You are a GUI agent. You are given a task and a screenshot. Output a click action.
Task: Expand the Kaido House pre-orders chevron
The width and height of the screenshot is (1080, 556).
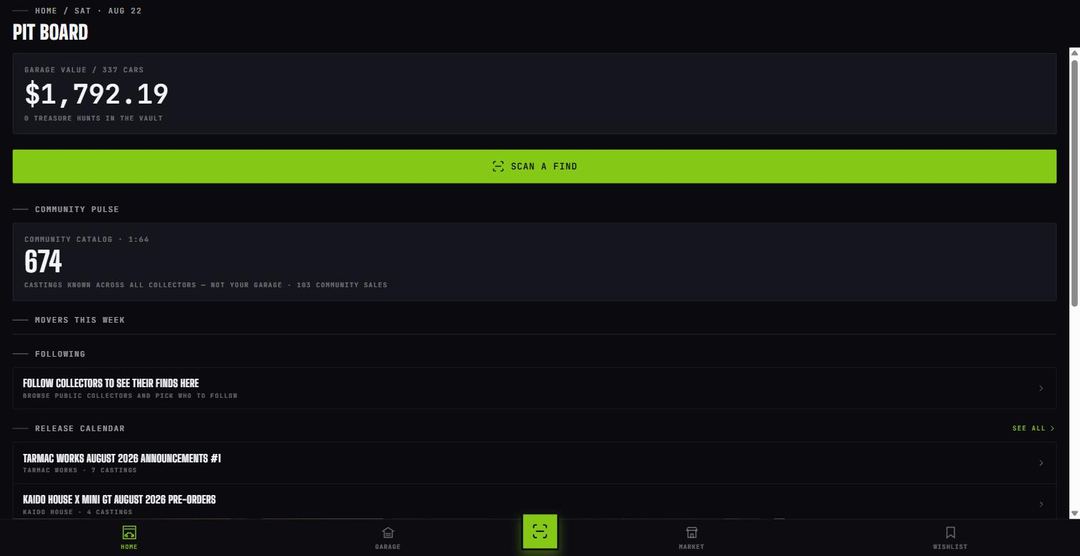1041,504
